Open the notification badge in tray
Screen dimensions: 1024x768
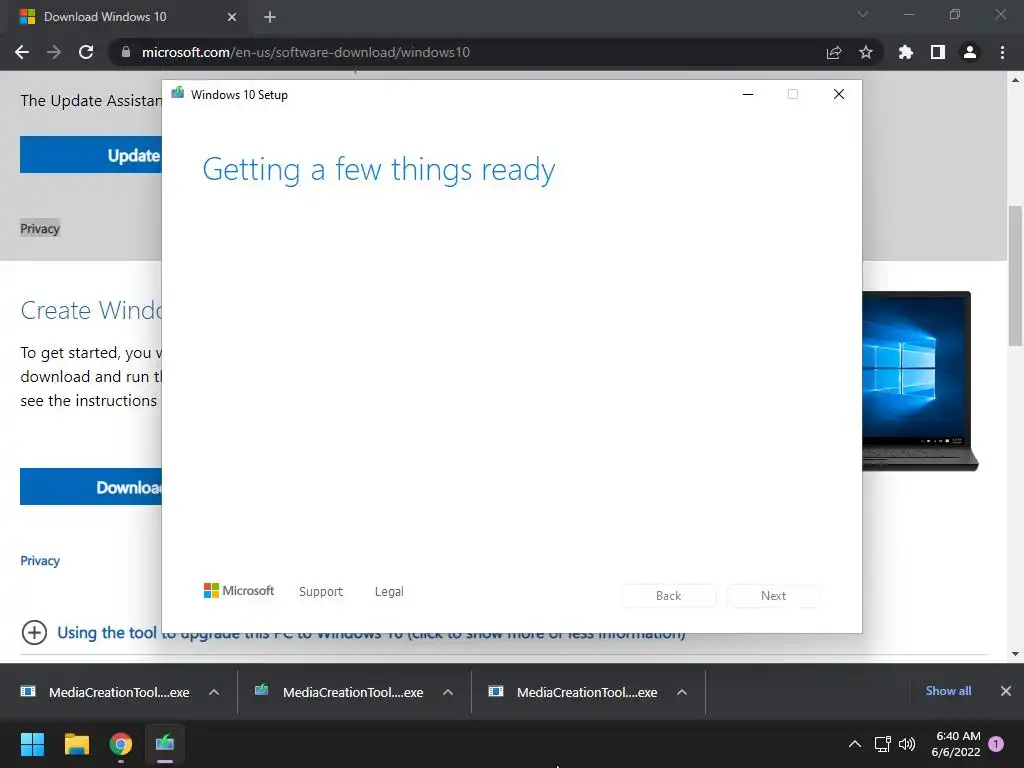coord(996,744)
